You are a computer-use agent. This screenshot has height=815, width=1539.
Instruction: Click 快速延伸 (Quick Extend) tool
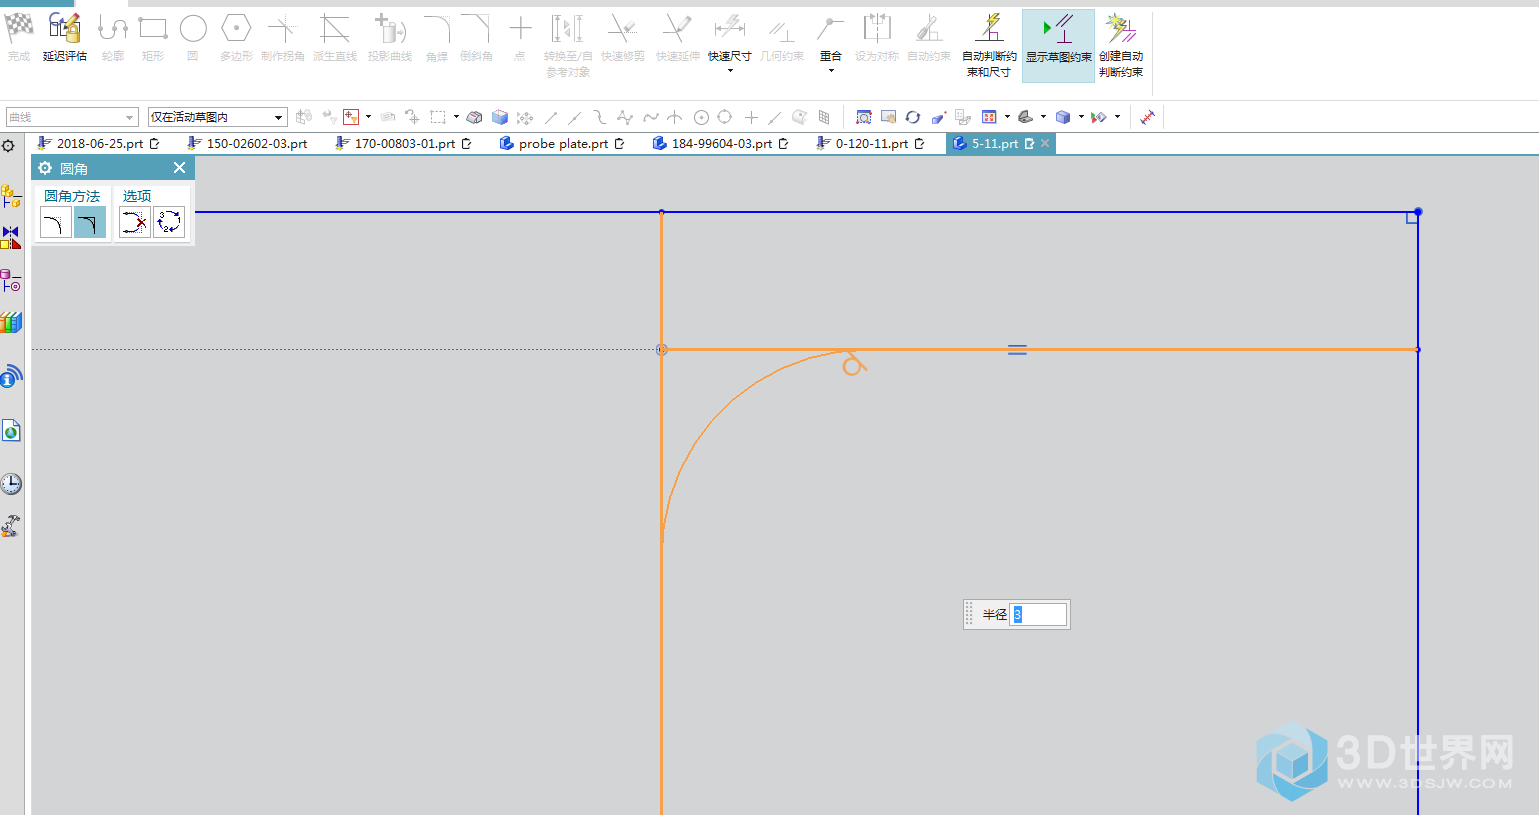click(x=677, y=38)
